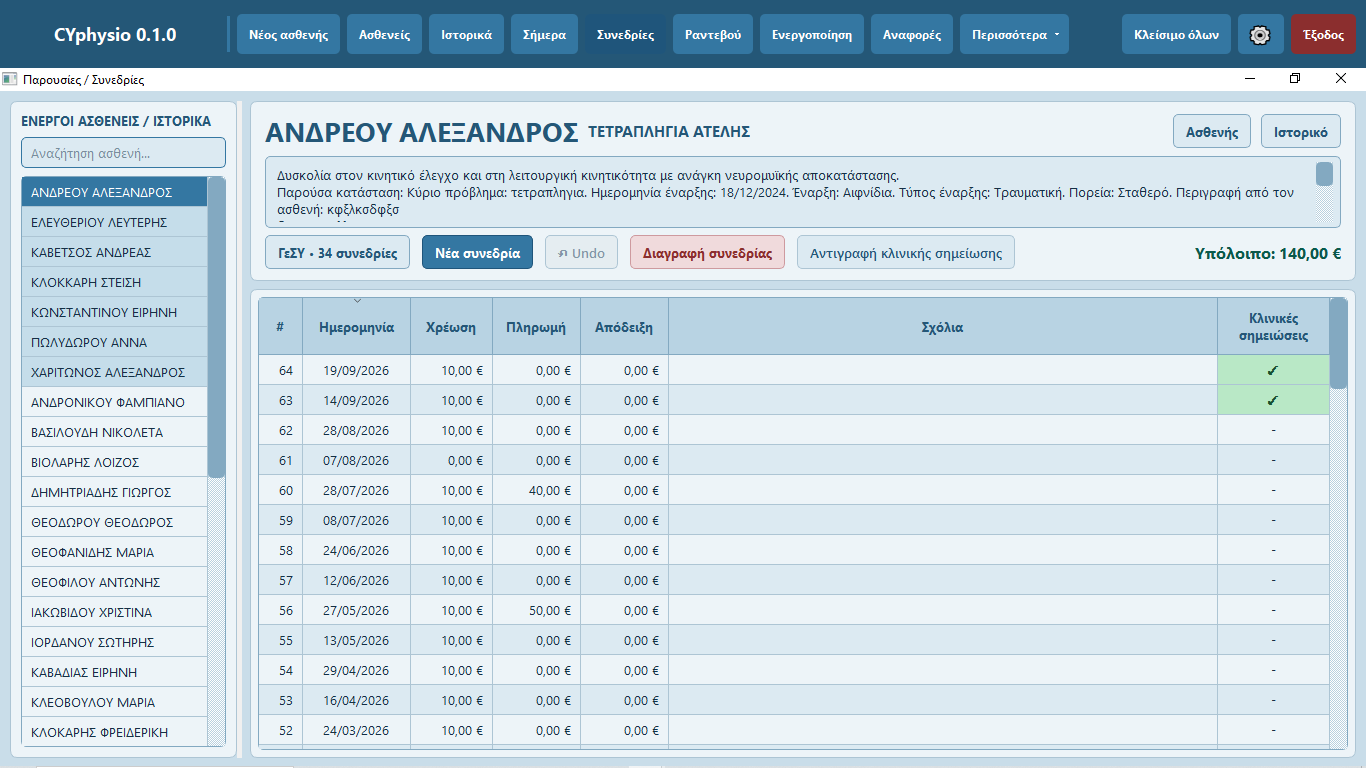The width and height of the screenshot is (1366, 768).
Task: Click the 50,00 € payment cell
Action: coord(536,610)
